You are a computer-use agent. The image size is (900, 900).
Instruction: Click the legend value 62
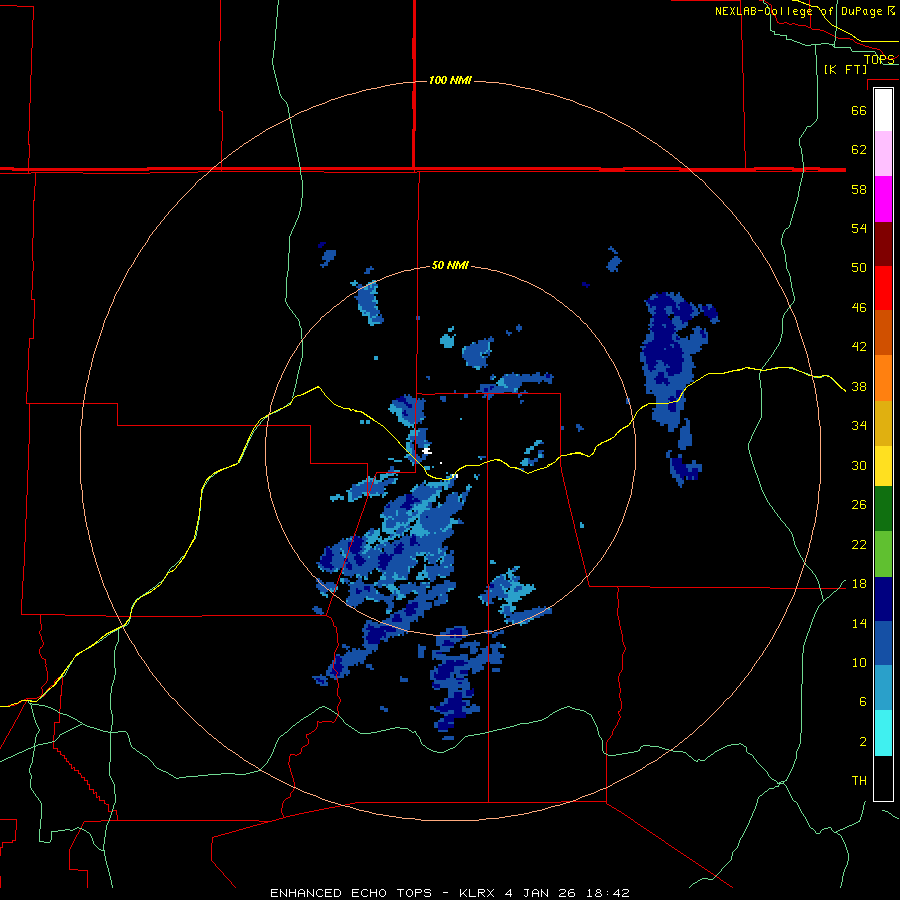pyautogui.click(x=859, y=149)
